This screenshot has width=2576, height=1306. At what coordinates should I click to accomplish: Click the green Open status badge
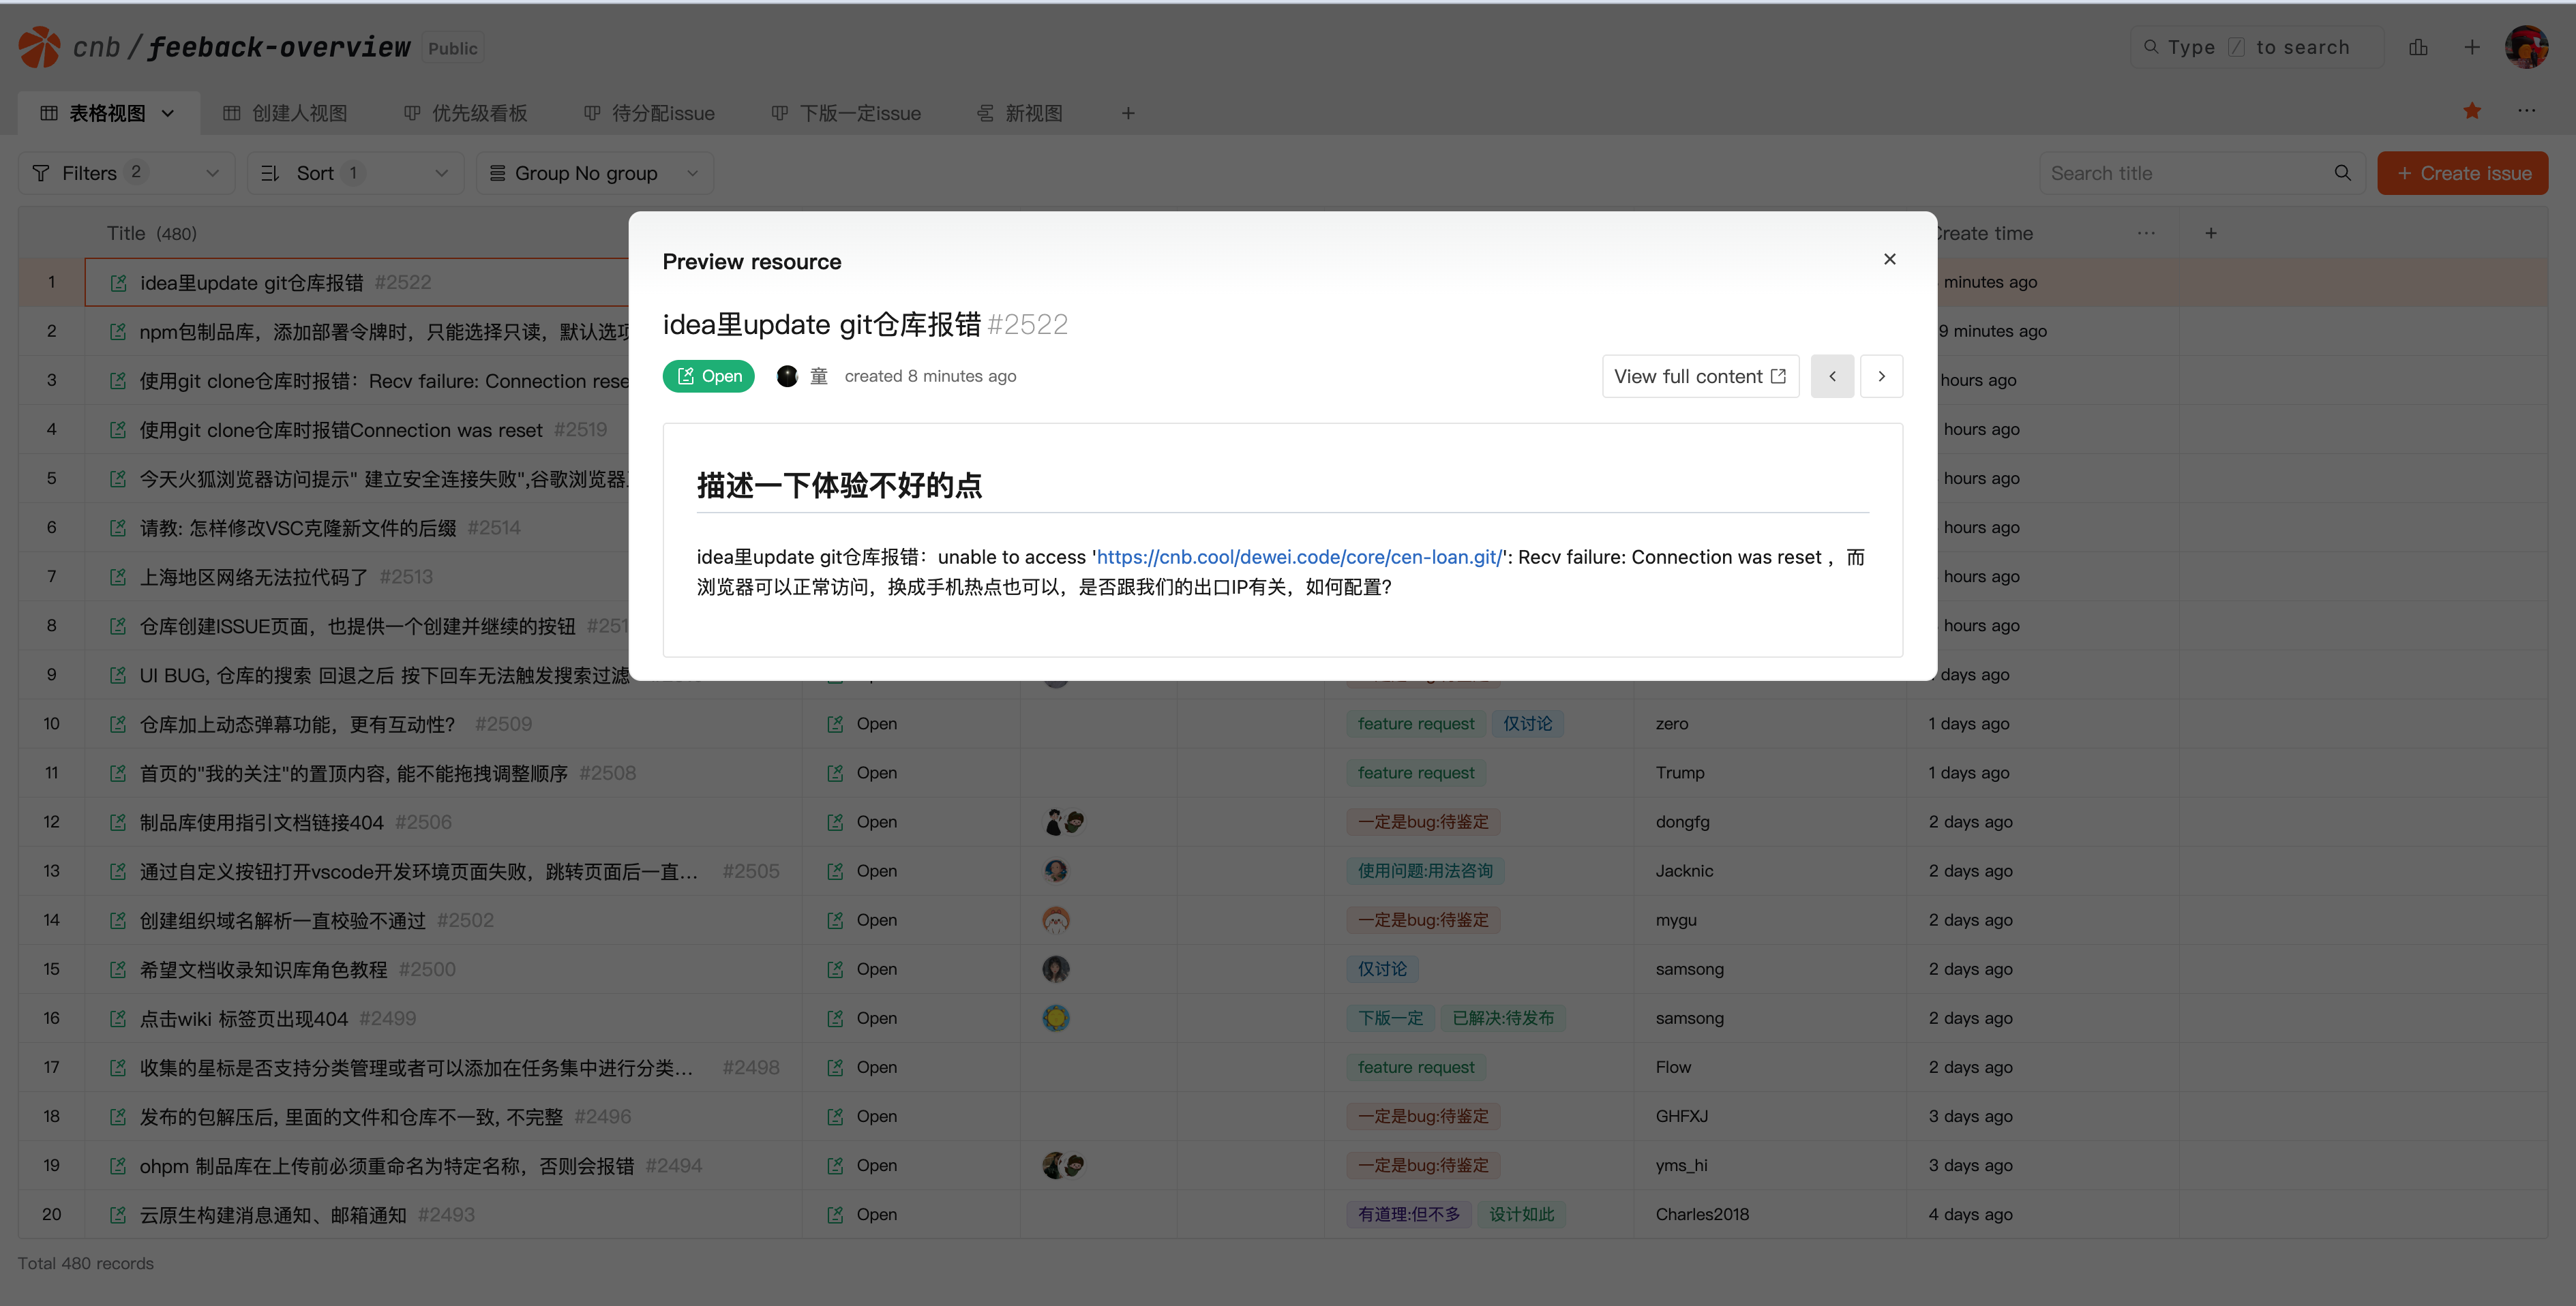708,376
